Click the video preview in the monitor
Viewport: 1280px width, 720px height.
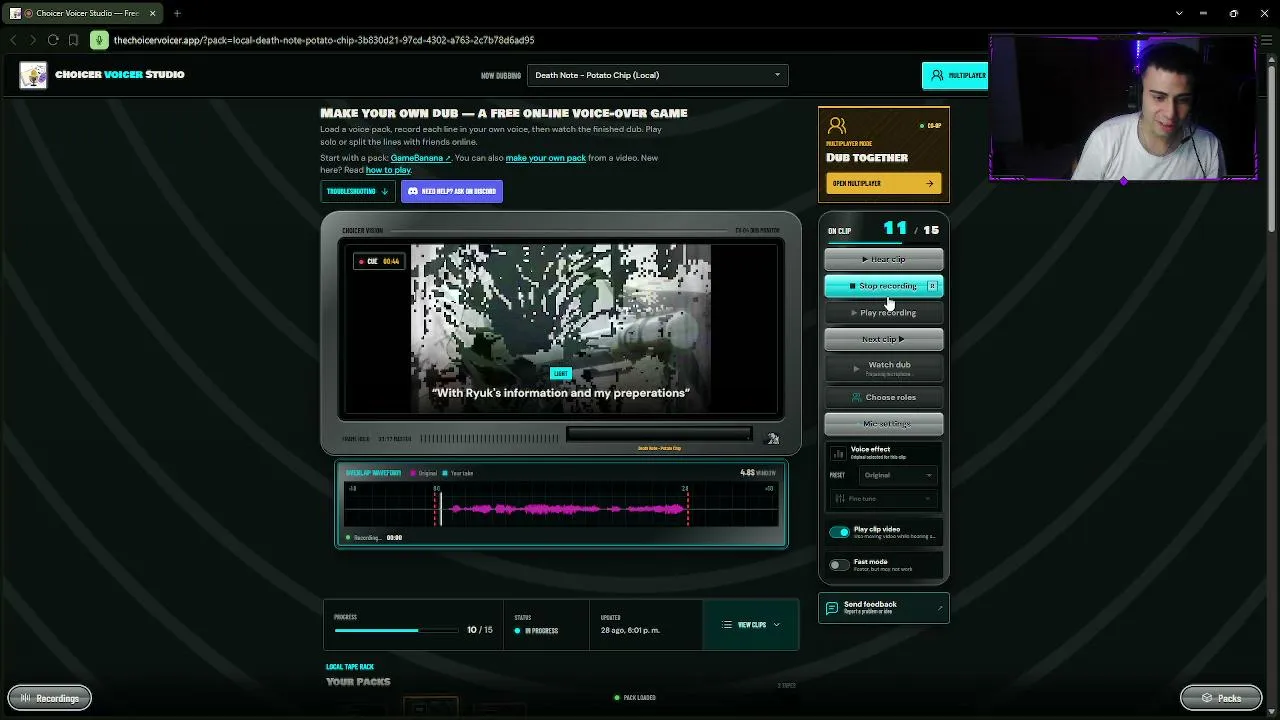[x=561, y=329]
